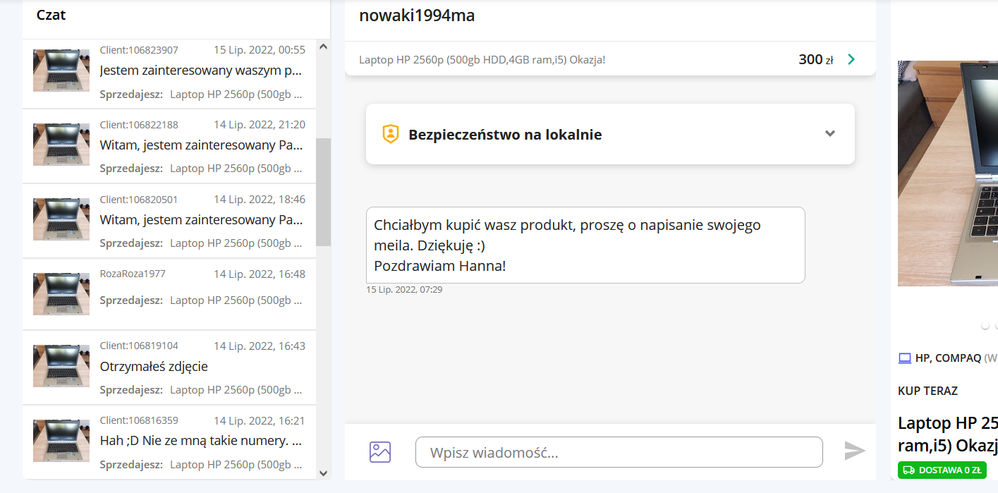Open the large laptop product photo
The width and height of the screenshot is (998, 493).
[948, 173]
